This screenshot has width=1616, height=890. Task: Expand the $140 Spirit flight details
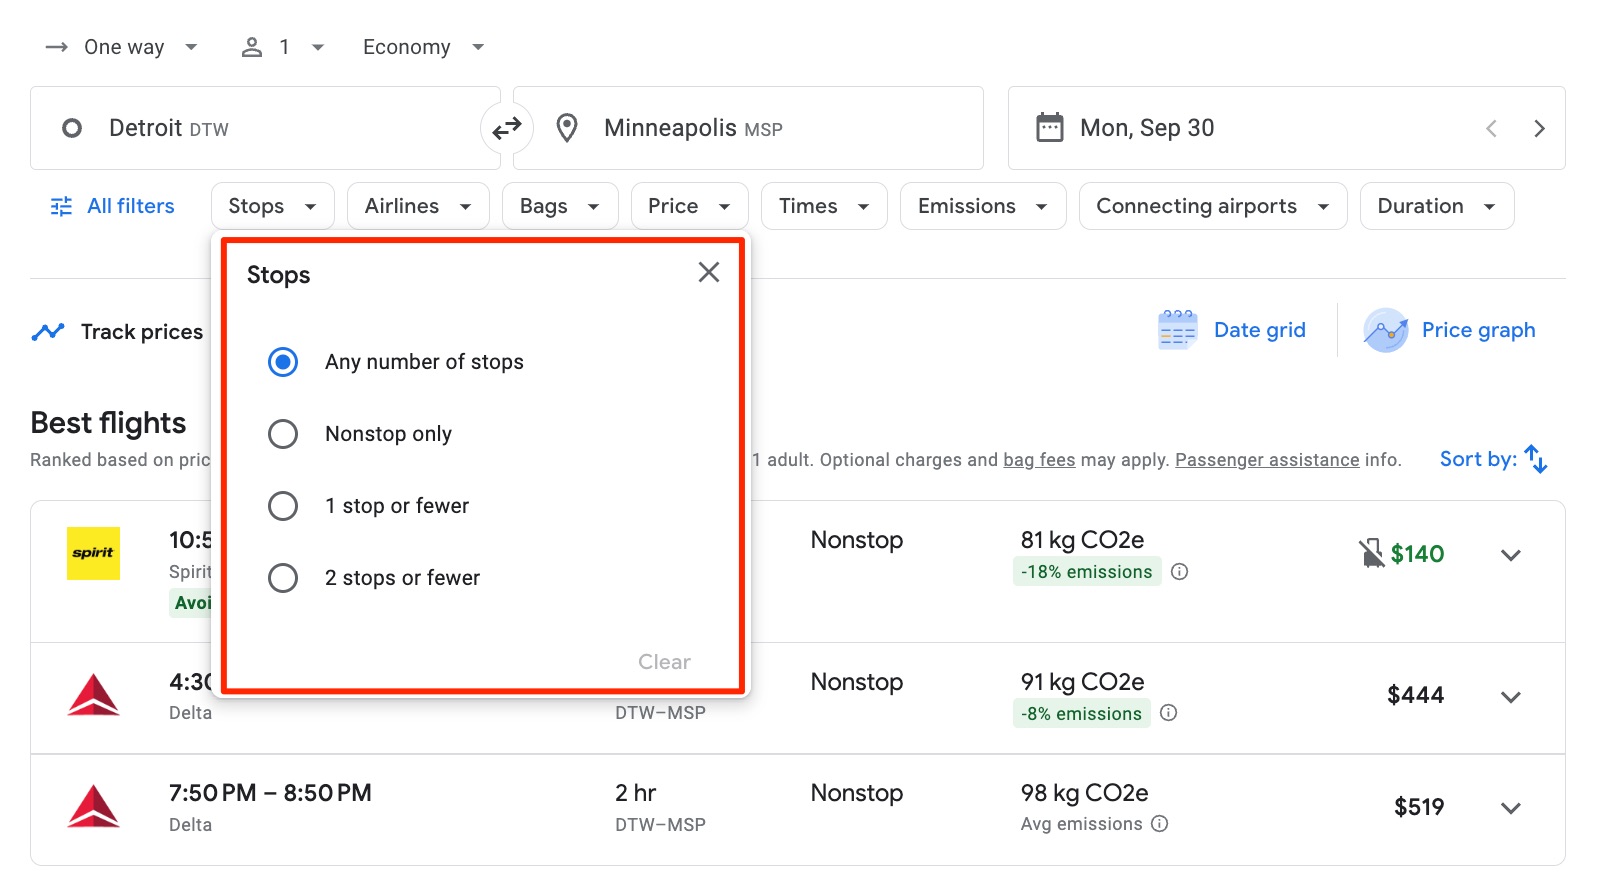[x=1511, y=555]
